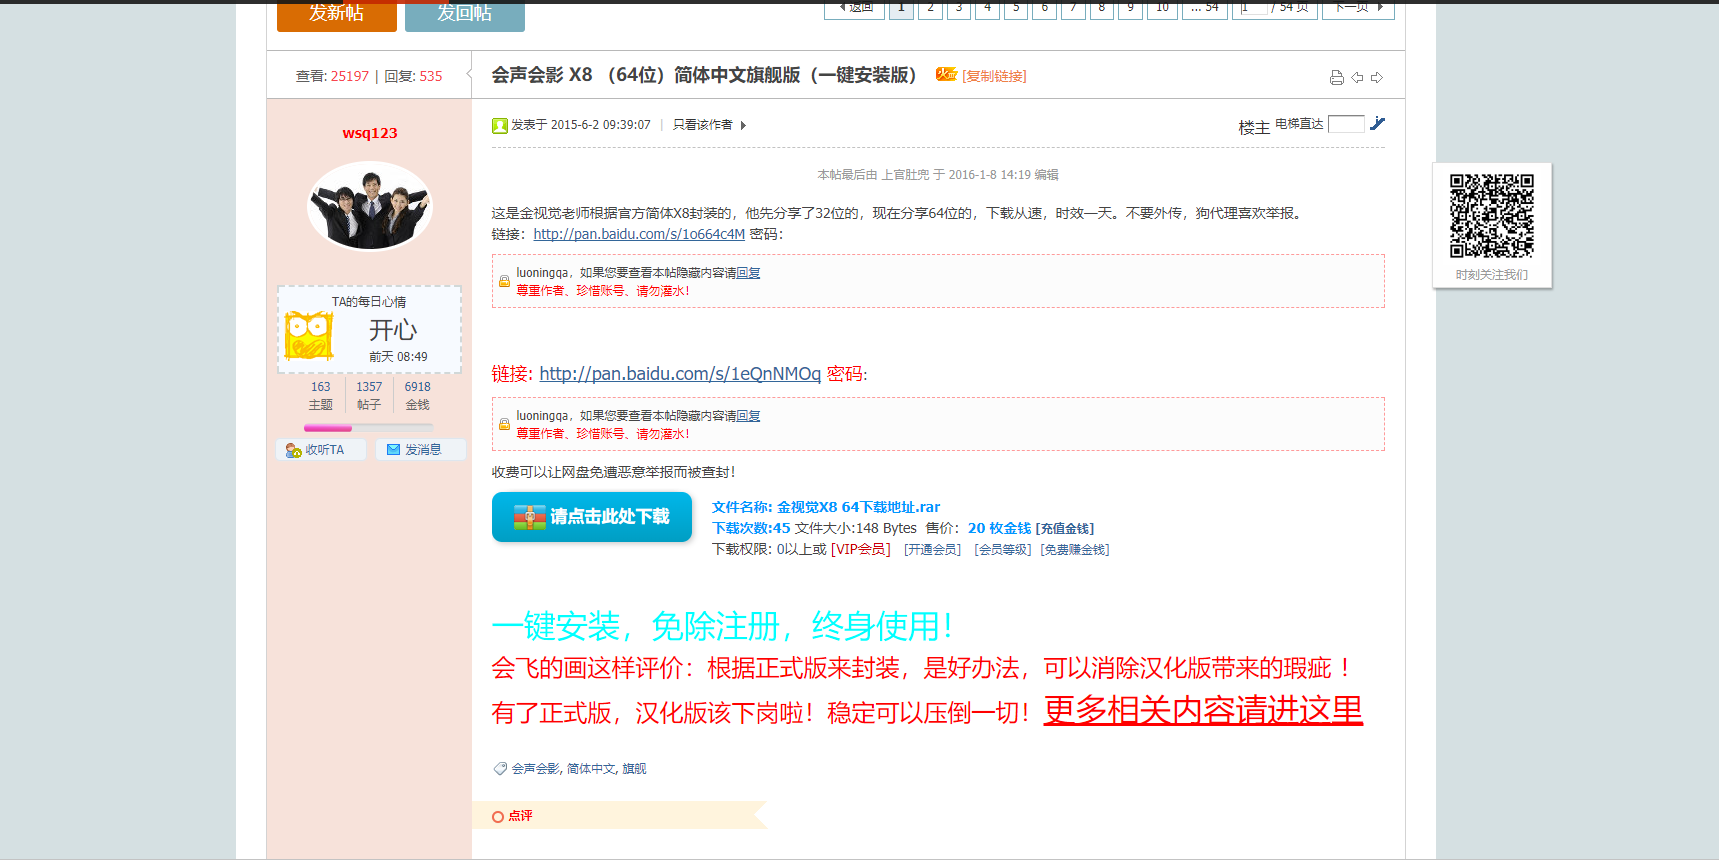Screen dimensions: 1719x863
Task: Go to next thread arrow icon
Action: pyautogui.click(x=1377, y=77)
